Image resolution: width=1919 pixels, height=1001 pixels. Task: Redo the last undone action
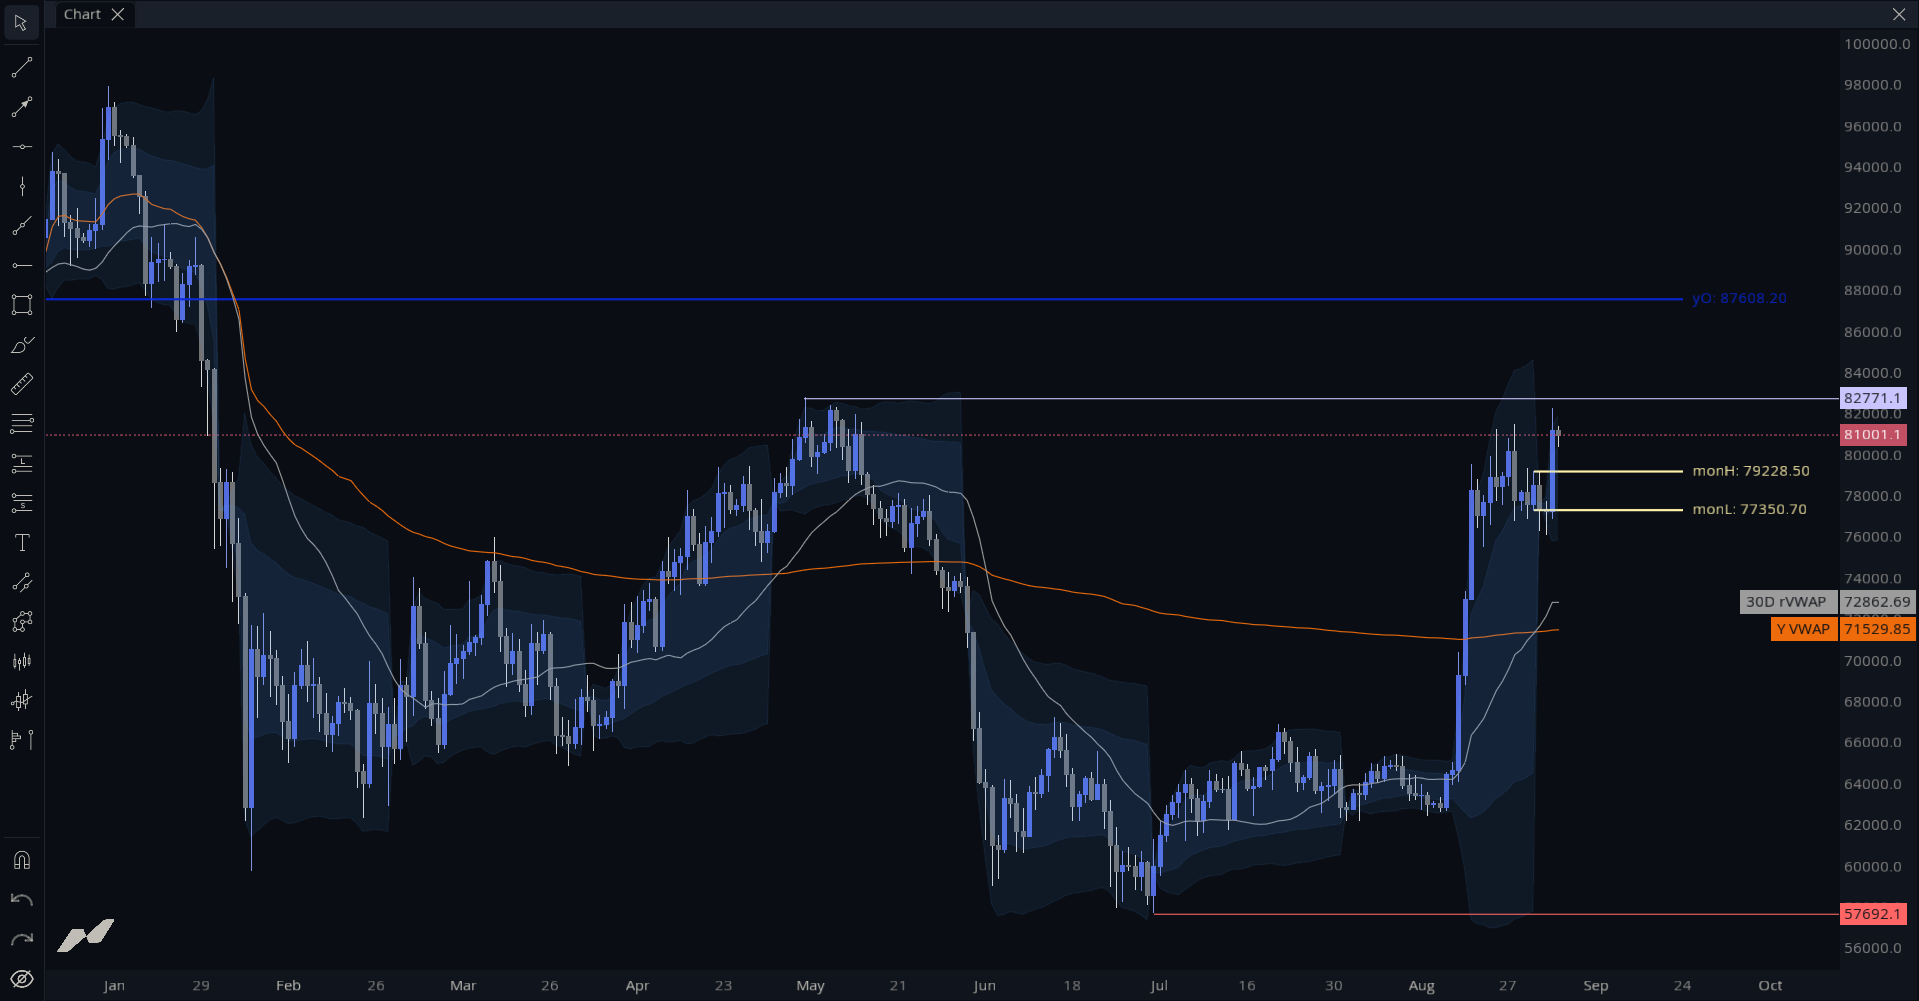point(21,940)
